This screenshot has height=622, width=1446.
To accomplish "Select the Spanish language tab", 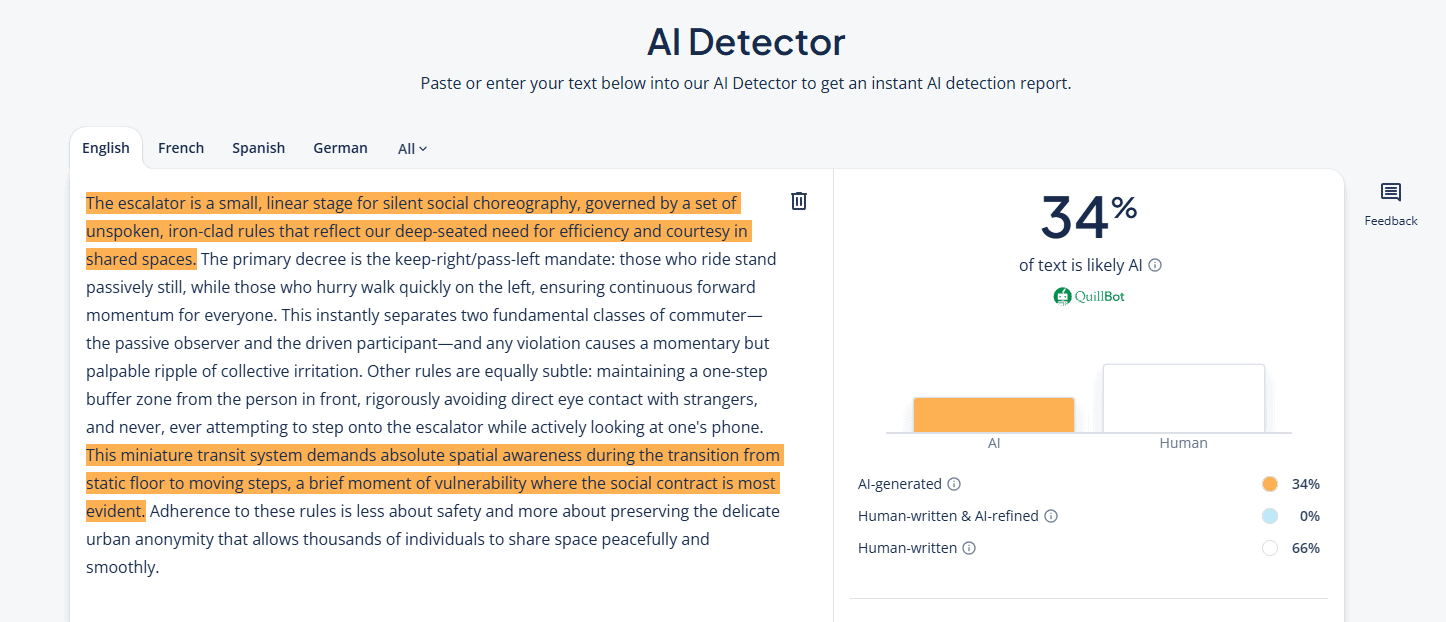I will tap(258, 148).
